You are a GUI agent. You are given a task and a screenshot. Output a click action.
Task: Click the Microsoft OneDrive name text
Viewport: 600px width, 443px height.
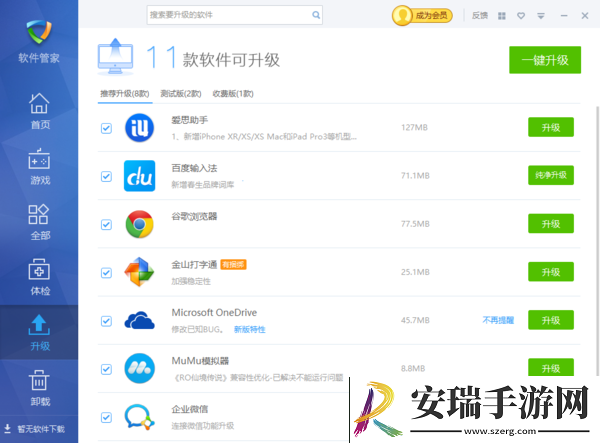(214, 313)
